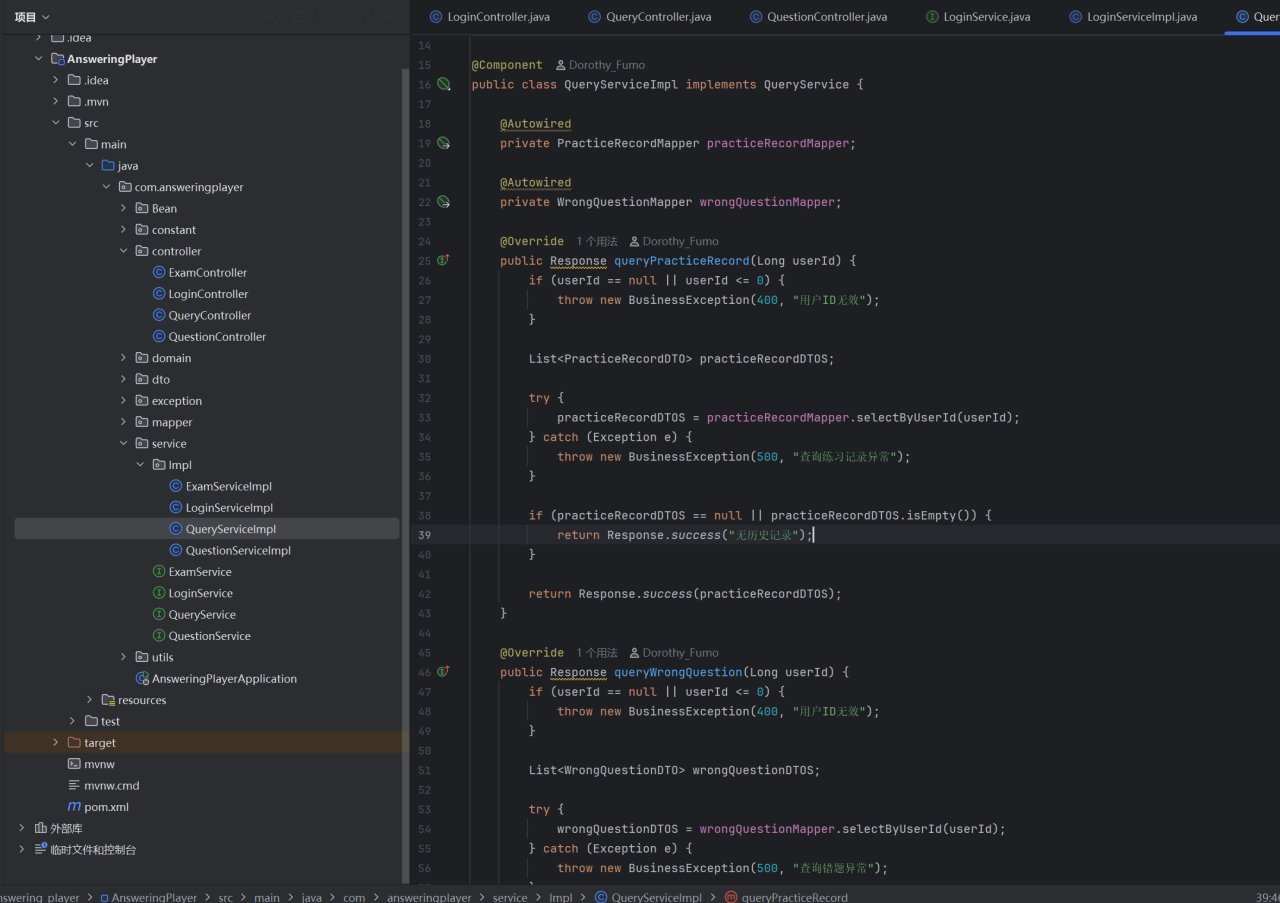Switch to QuestionController.java tab
The image size is (1280, 903).
pyautogui.click(x=818, y=17)
